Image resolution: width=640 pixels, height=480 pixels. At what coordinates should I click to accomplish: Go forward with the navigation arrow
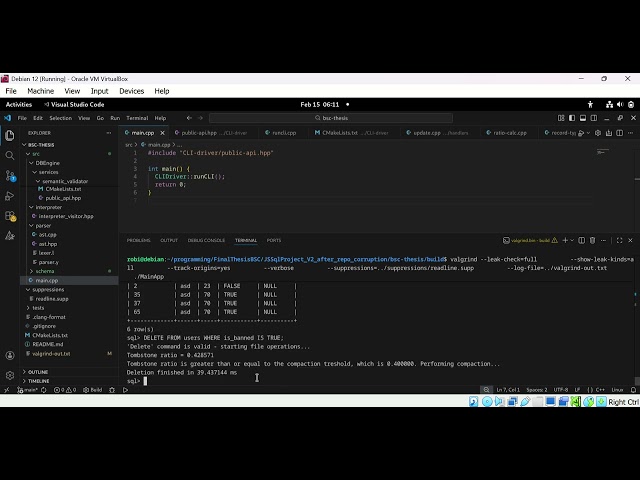point(200,118)
